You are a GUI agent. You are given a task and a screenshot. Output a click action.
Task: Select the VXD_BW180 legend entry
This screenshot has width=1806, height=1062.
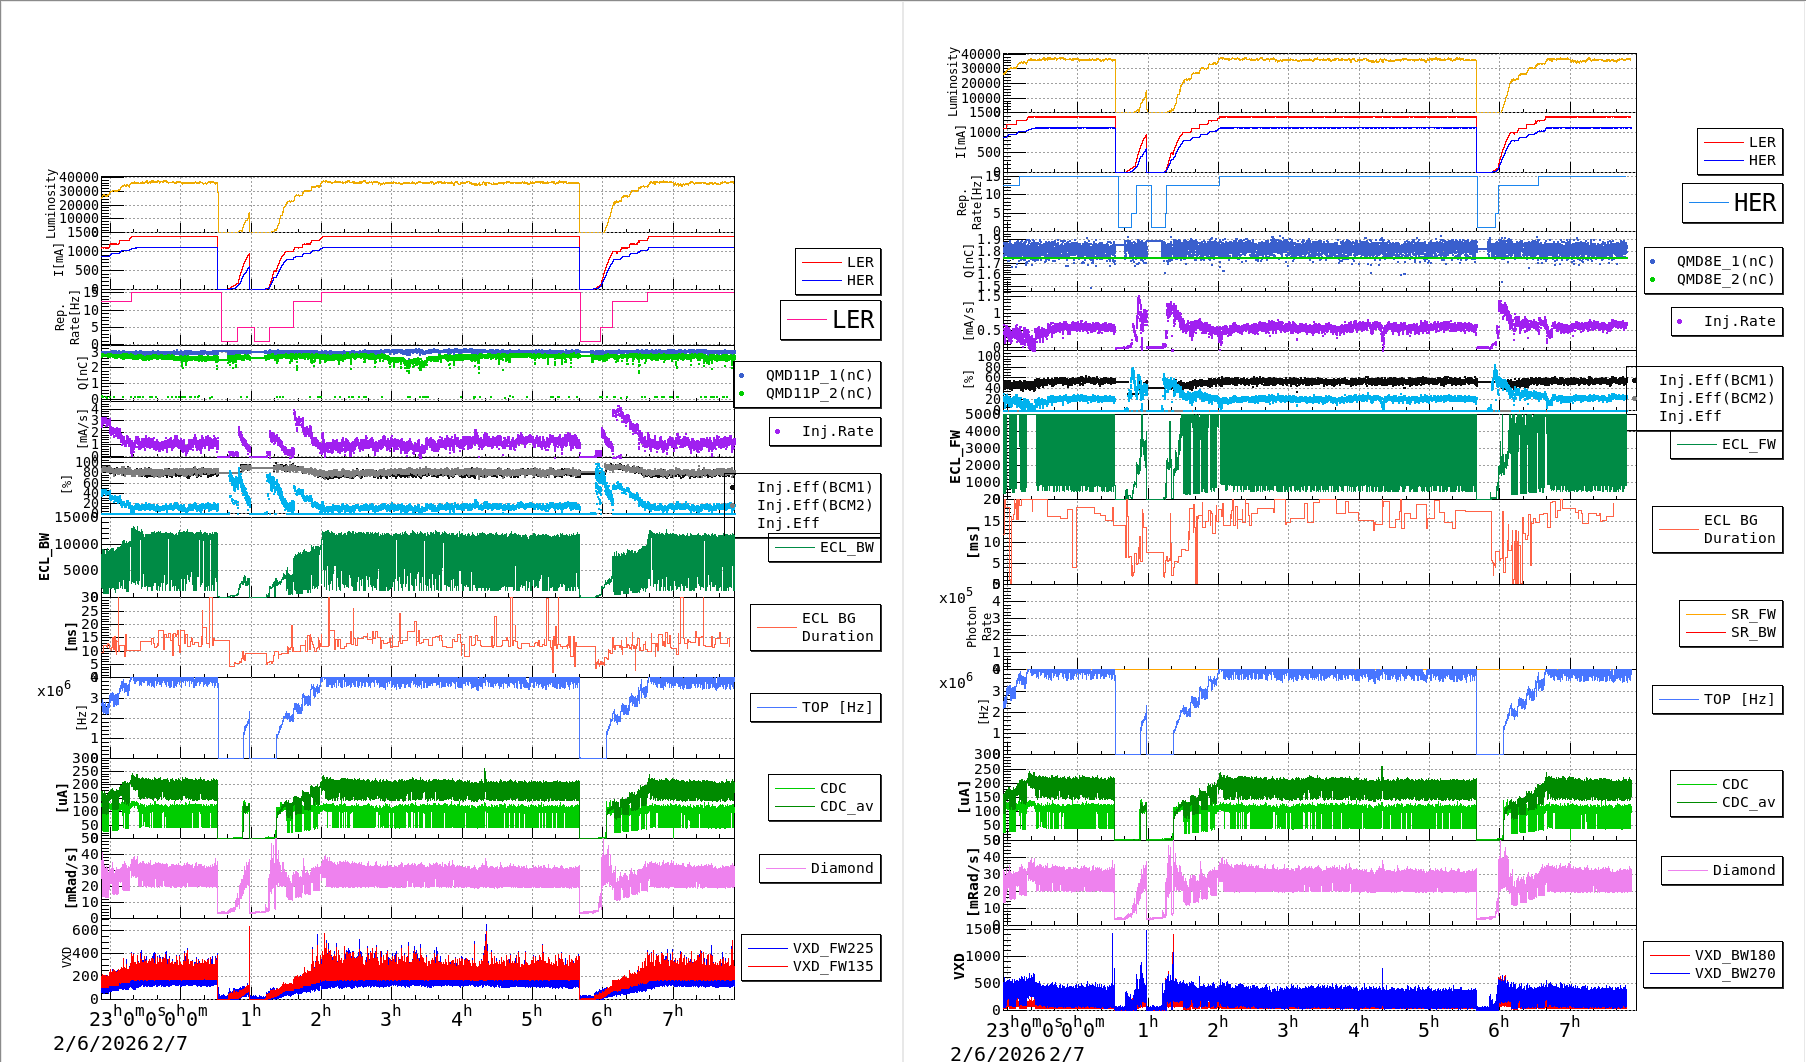click(x=1734, y=955)
